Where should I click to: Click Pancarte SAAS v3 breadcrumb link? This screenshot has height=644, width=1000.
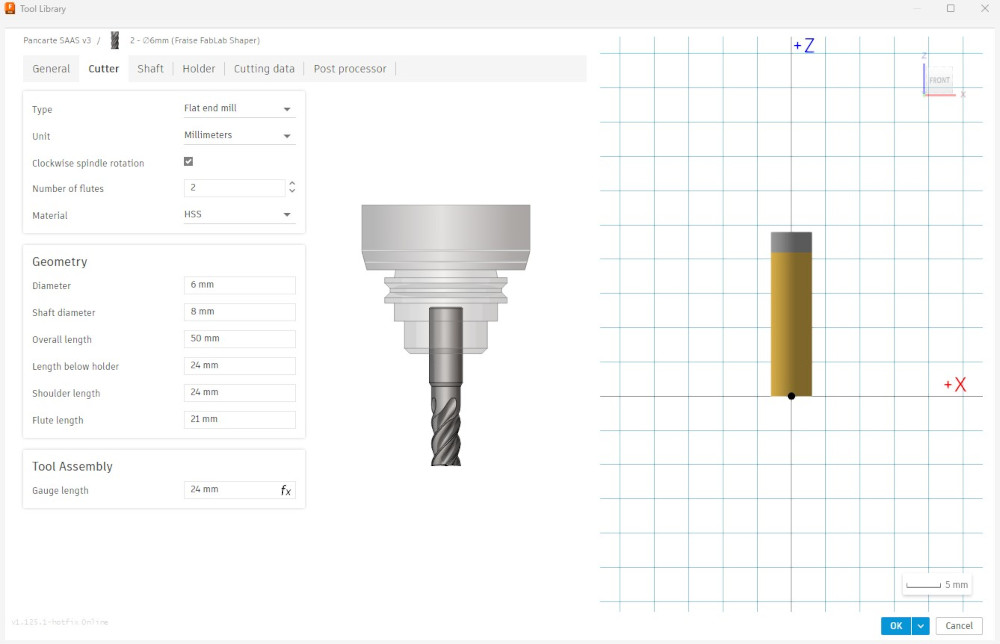pos(57,40)
